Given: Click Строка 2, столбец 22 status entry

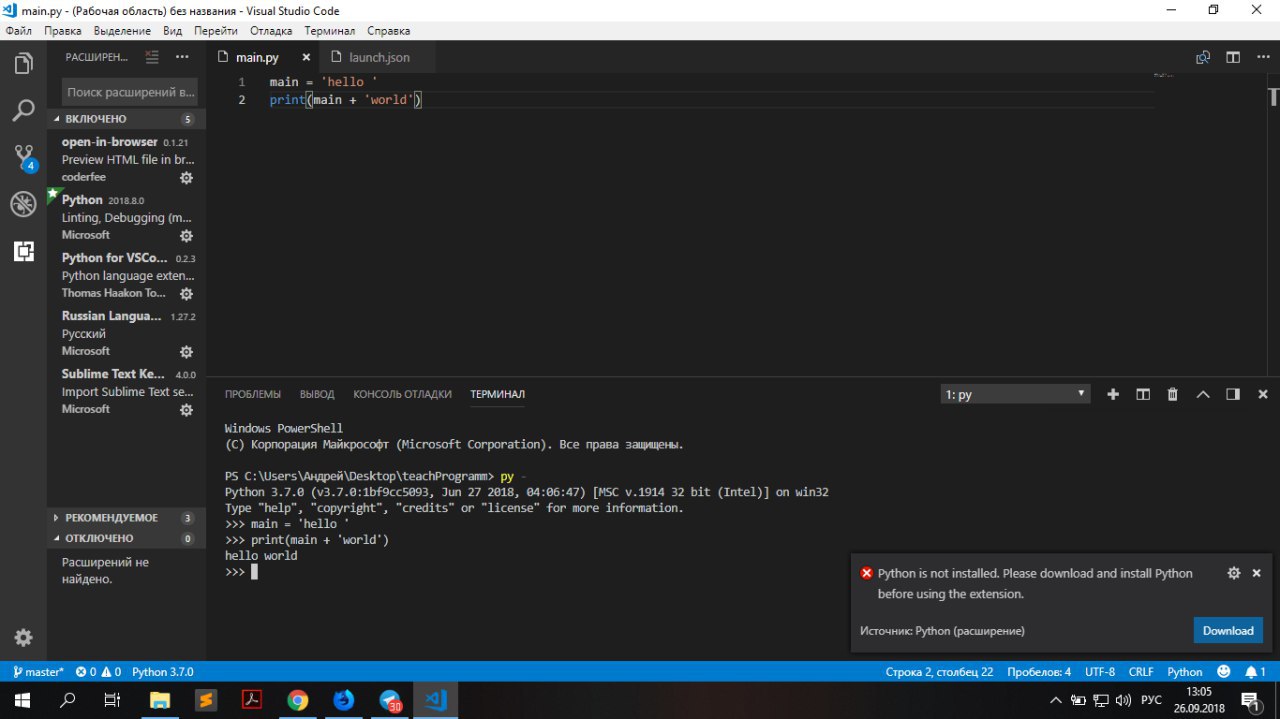Looking at the screenshot, I should pyautogui.click(x=939, y=672).
